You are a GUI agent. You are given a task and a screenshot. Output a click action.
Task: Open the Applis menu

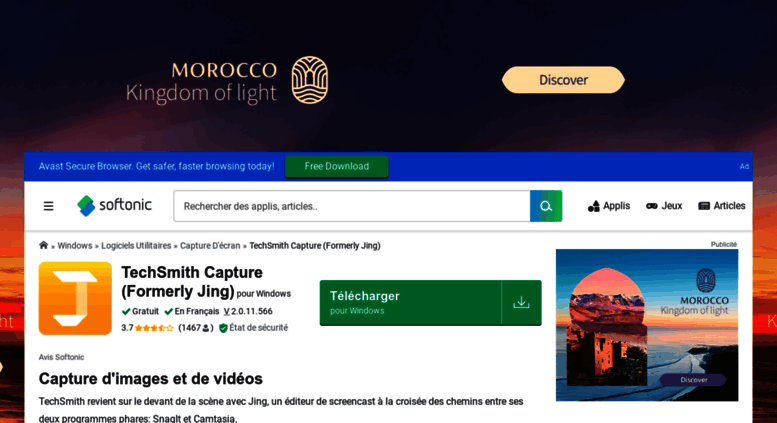(x=609, y=206)
